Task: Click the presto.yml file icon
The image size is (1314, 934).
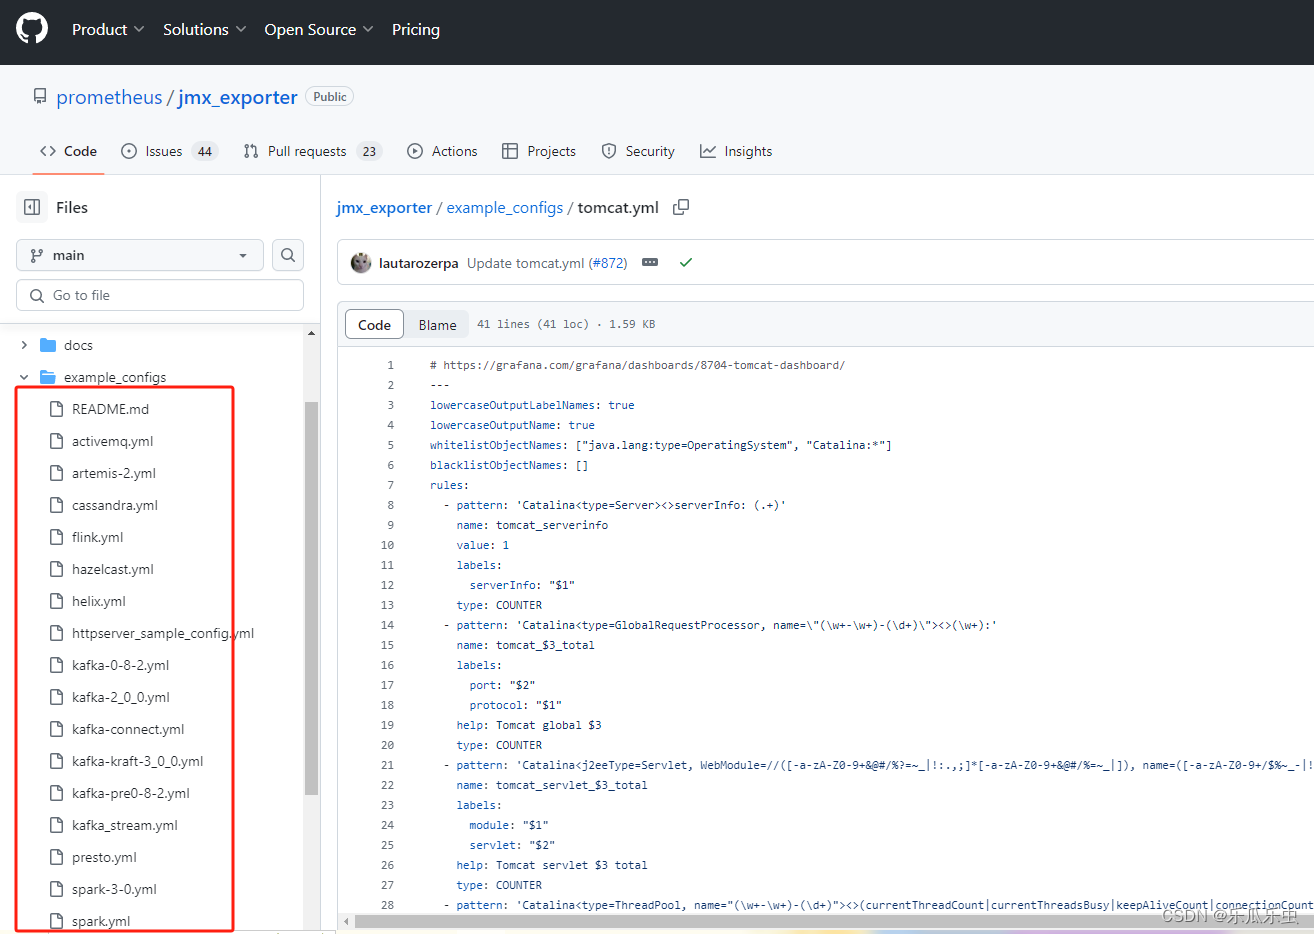Action: pyautogui.click(x=57, y=857)
